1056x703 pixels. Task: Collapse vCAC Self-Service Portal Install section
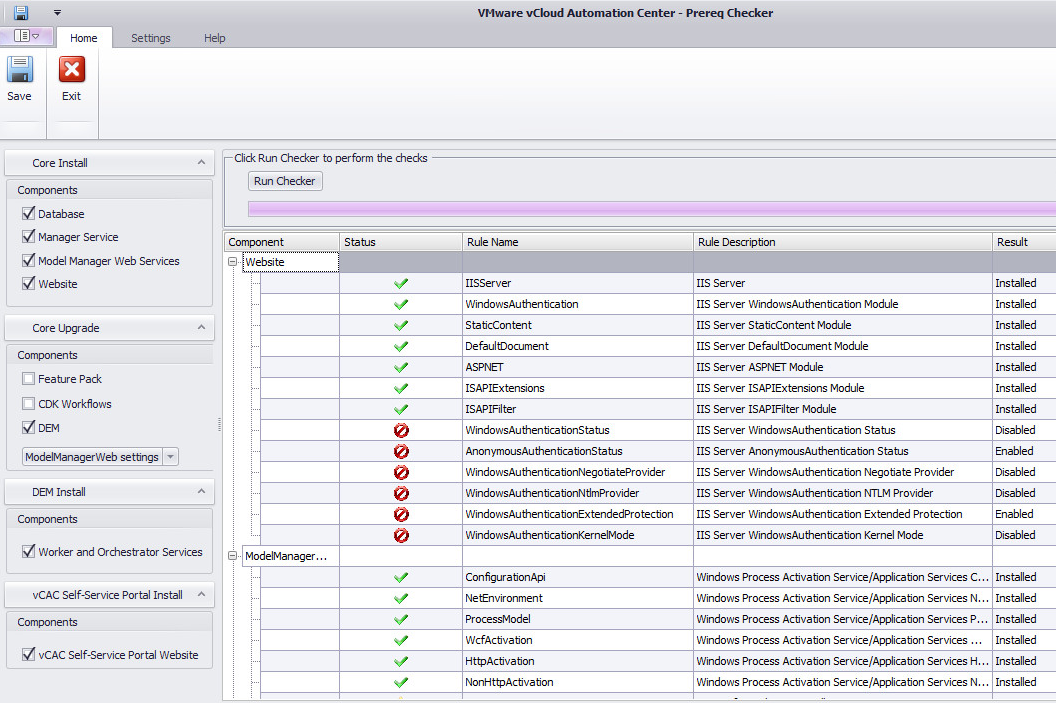click(x=201, y=595)
